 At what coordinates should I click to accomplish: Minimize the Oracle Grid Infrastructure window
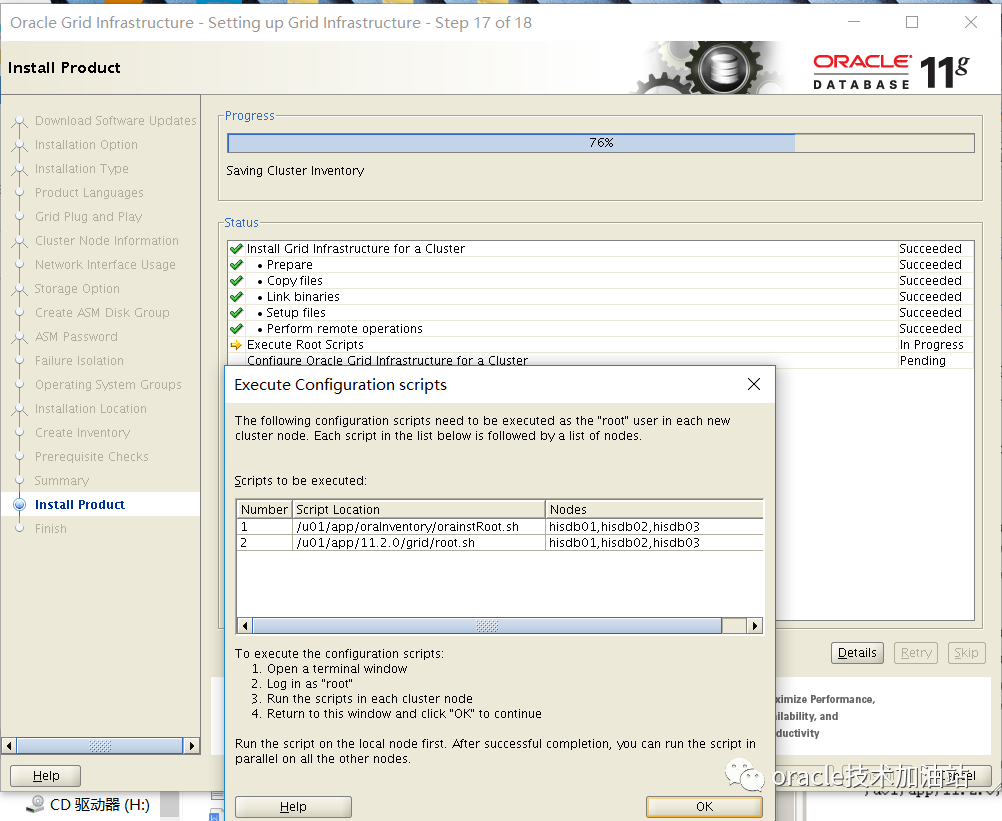click(x=854, y=22)
